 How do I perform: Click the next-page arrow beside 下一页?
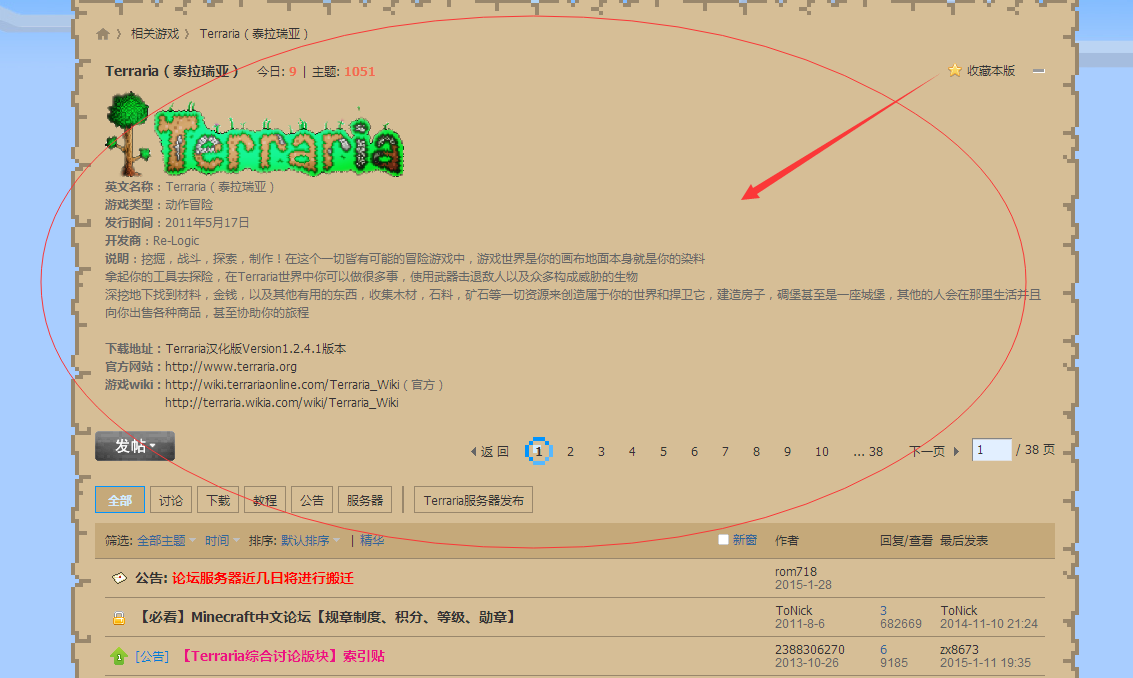point(956,451)
